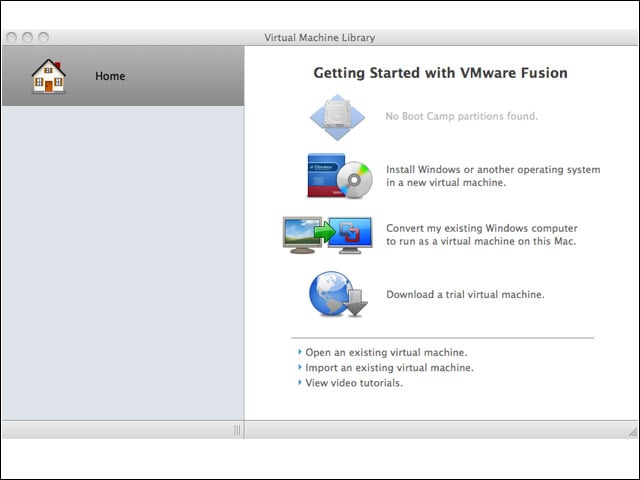
Task: Open the 'View video tutorials' link
Action: (354, 383)
